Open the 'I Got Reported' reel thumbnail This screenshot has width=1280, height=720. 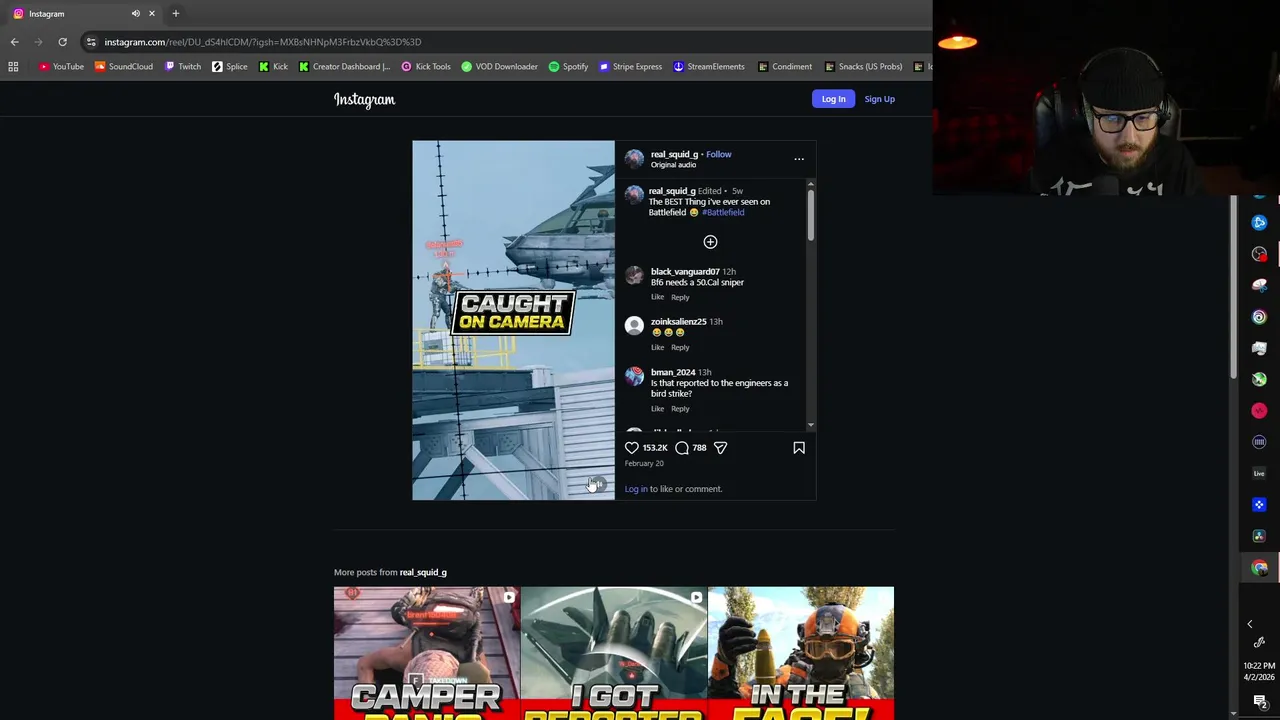coord(613,653)
